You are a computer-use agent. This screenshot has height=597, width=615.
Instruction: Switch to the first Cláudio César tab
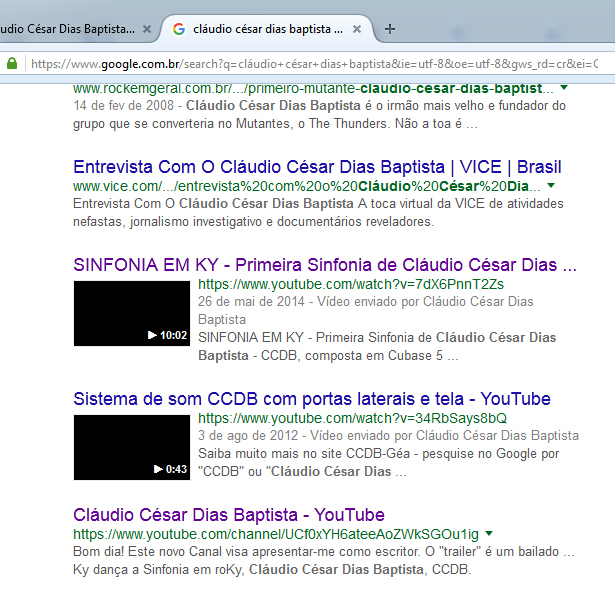point(70,29)
